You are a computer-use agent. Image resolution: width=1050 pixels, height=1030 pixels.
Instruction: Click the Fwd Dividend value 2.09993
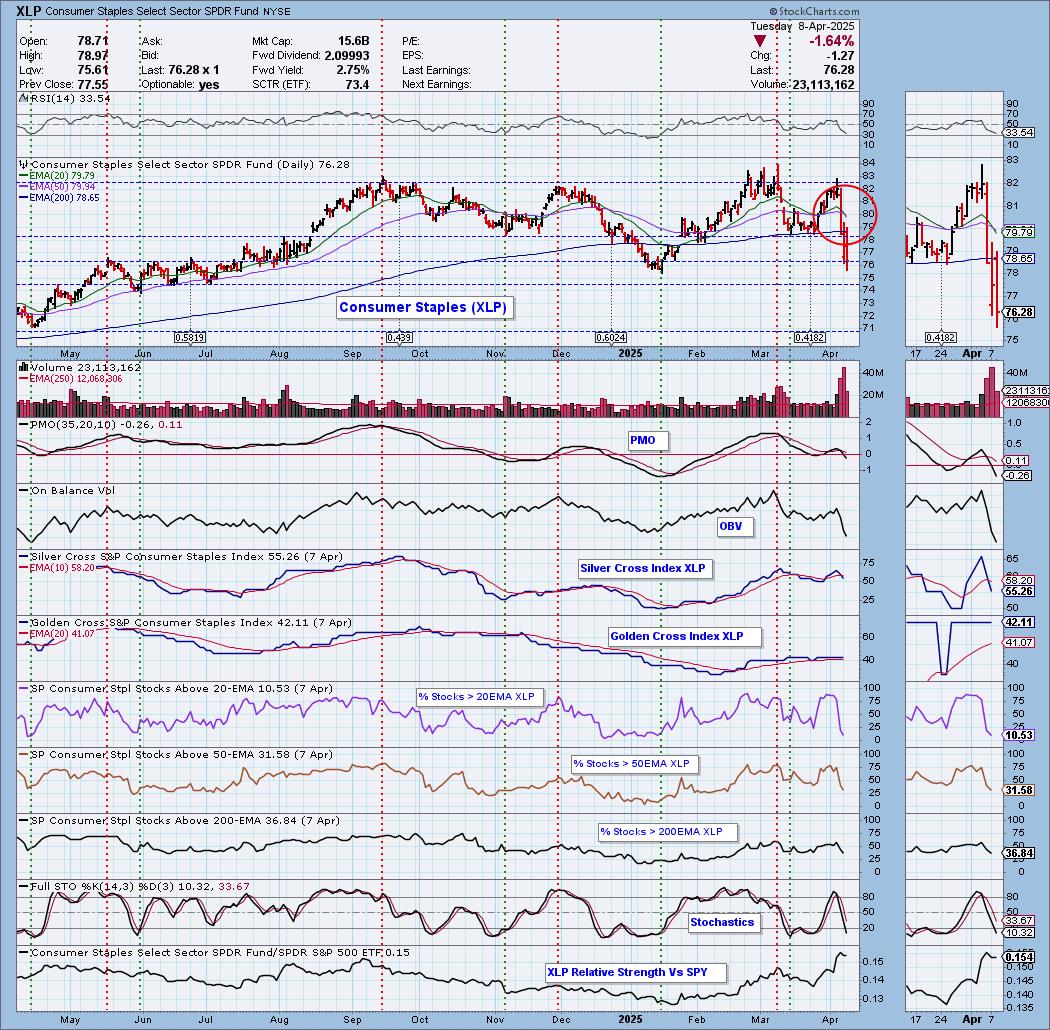[347, 56]
